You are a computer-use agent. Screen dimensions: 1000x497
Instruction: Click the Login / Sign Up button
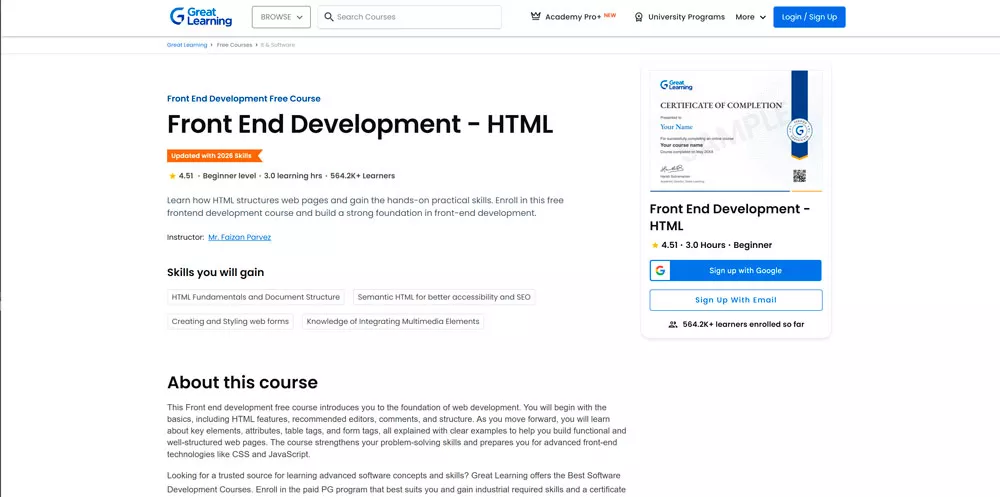[809, 17]
